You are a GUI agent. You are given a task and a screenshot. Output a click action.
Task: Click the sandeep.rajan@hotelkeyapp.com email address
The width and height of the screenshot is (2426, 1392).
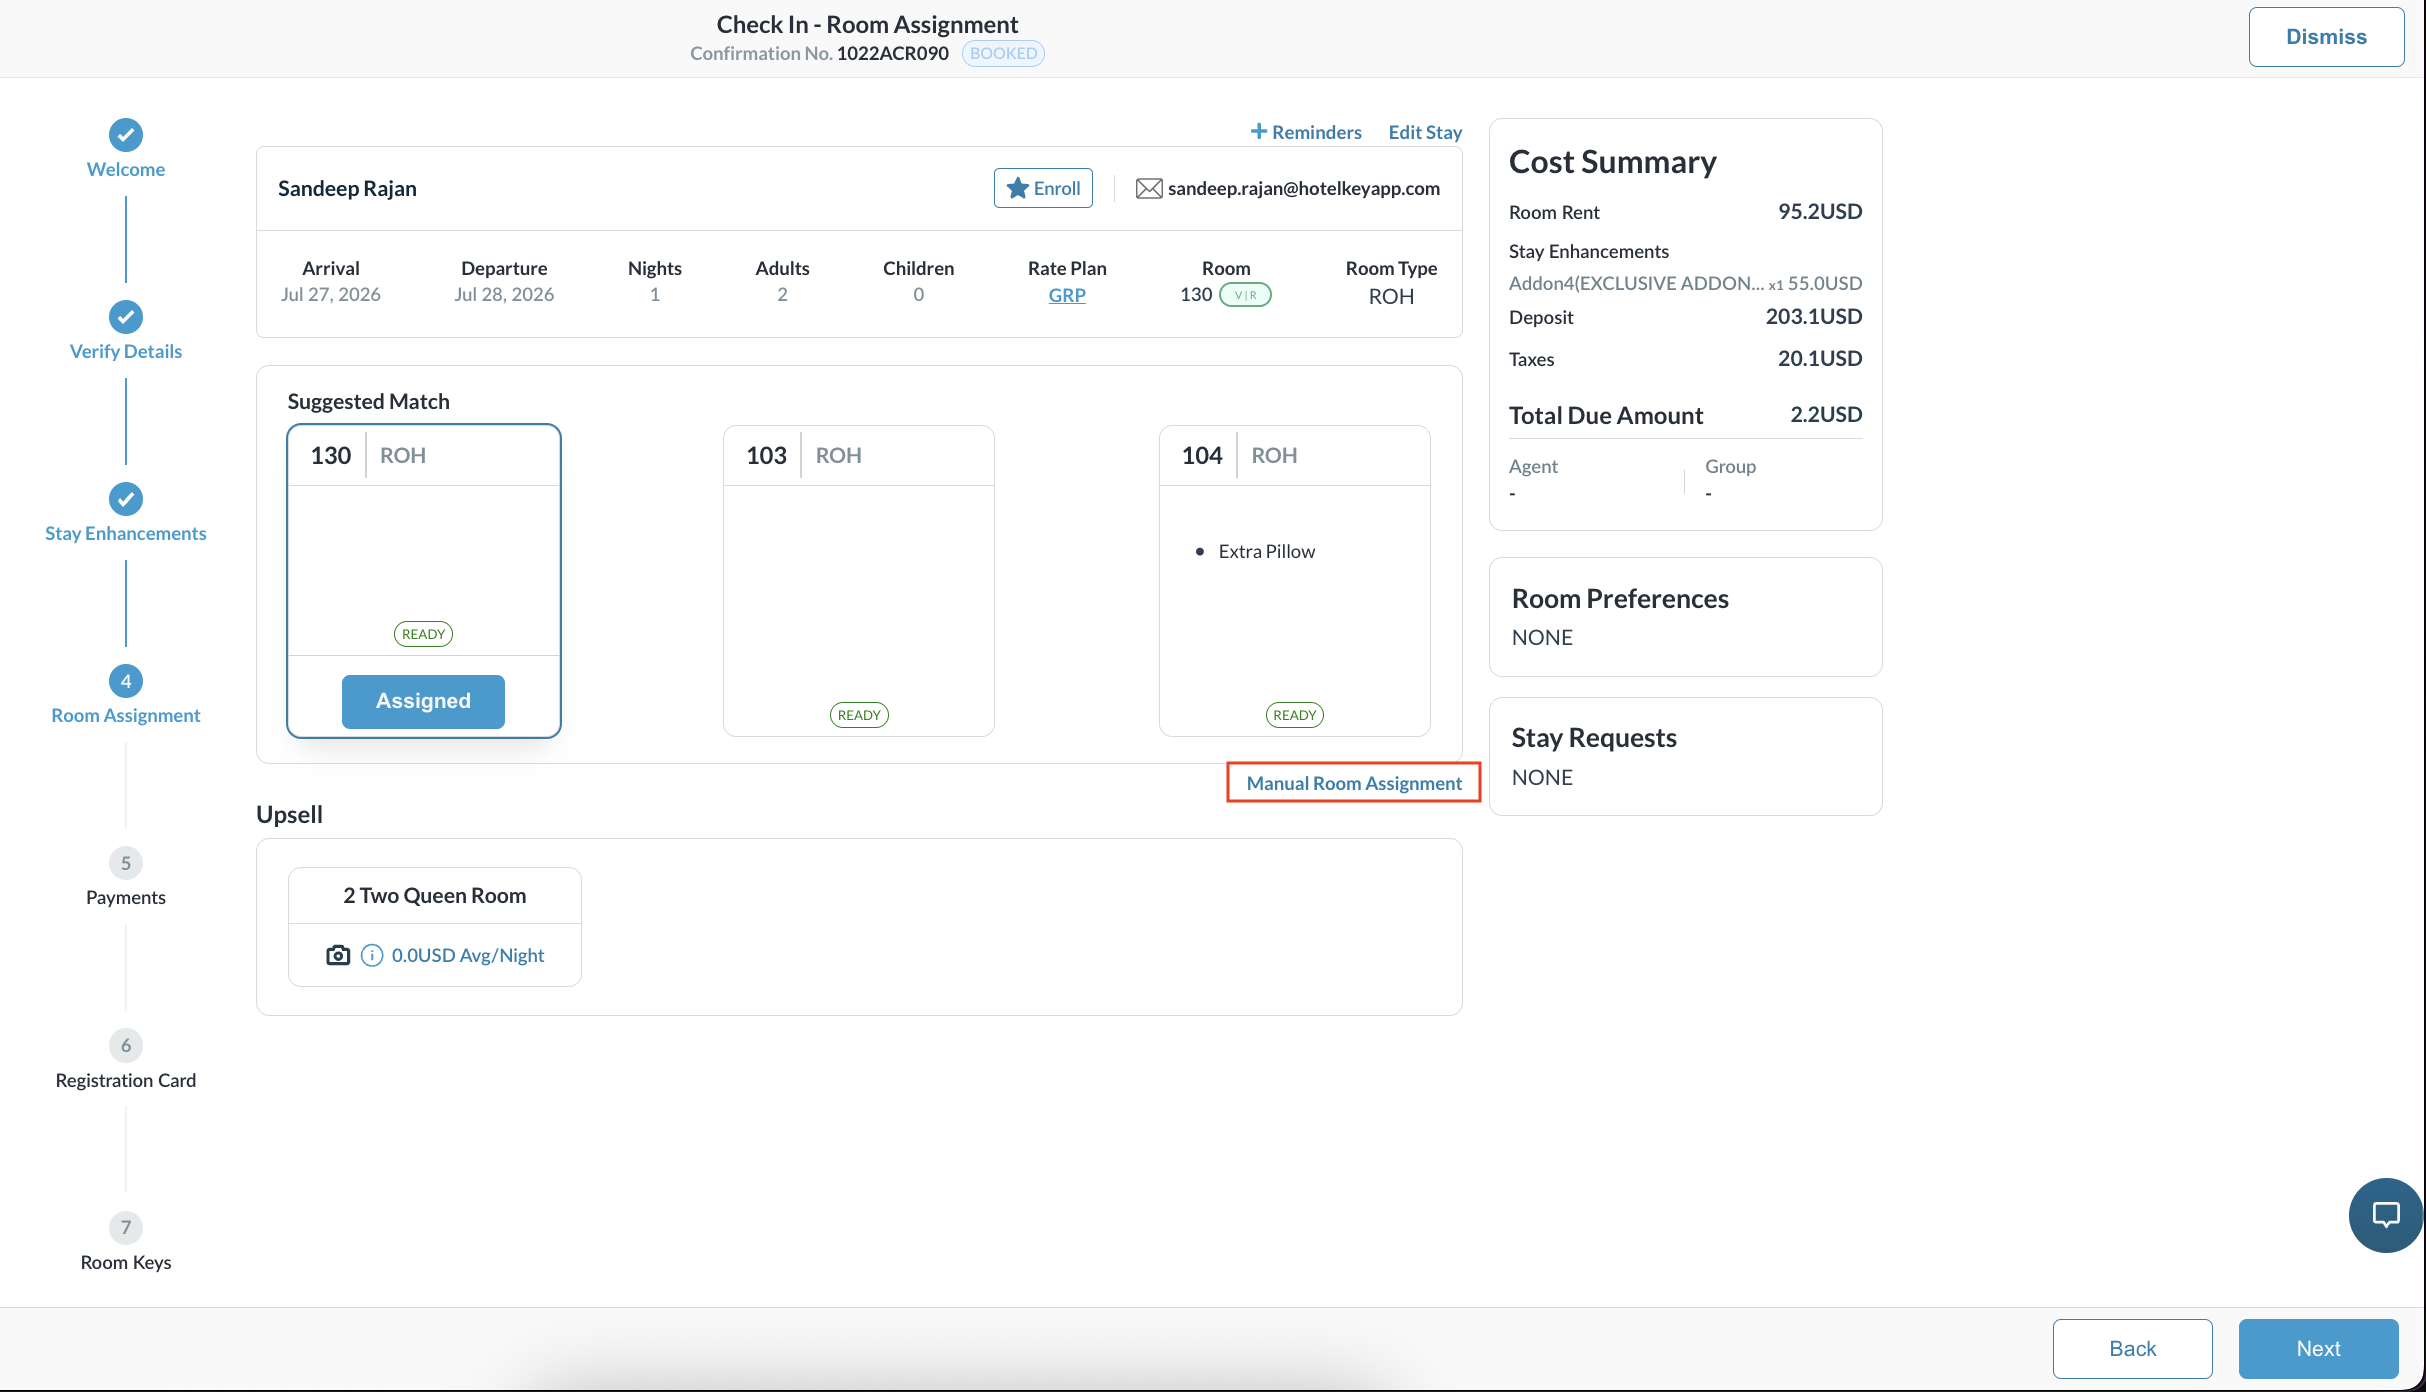[1304, 188]
